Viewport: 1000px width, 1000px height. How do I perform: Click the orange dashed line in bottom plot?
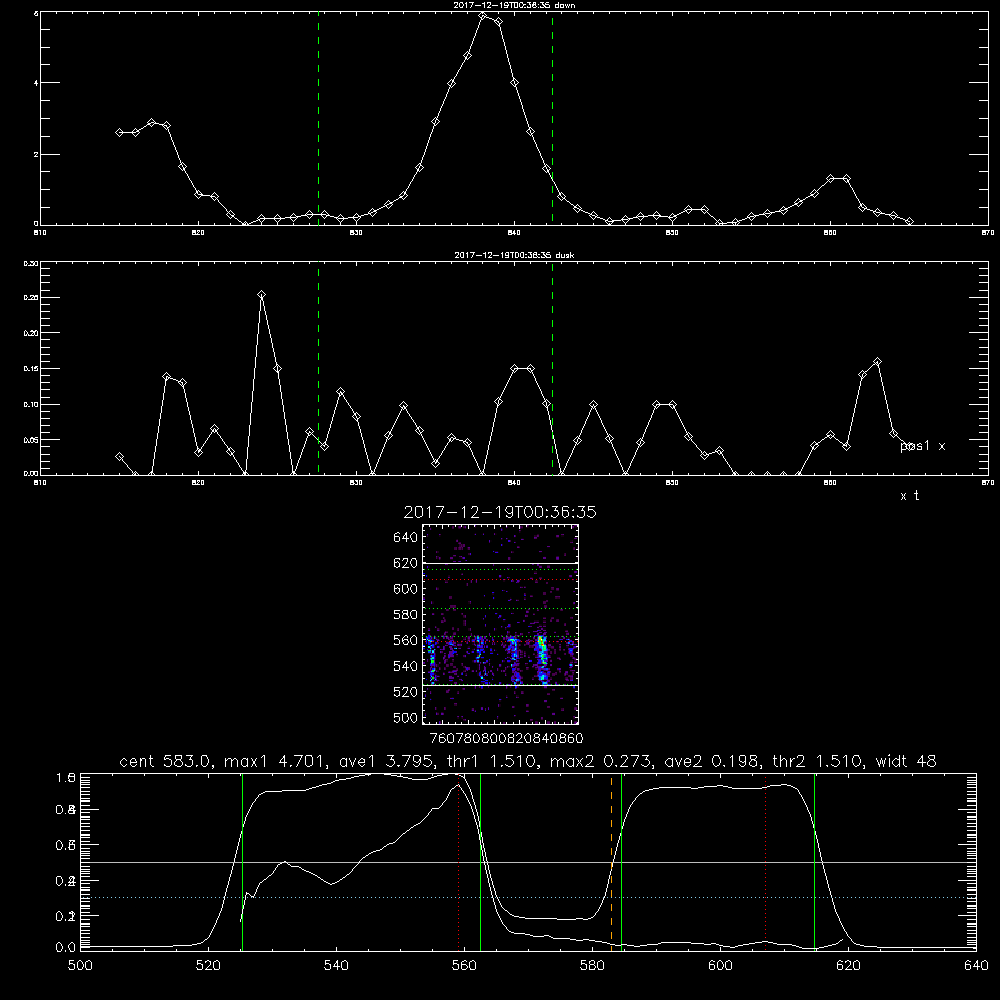coord(612,861)
